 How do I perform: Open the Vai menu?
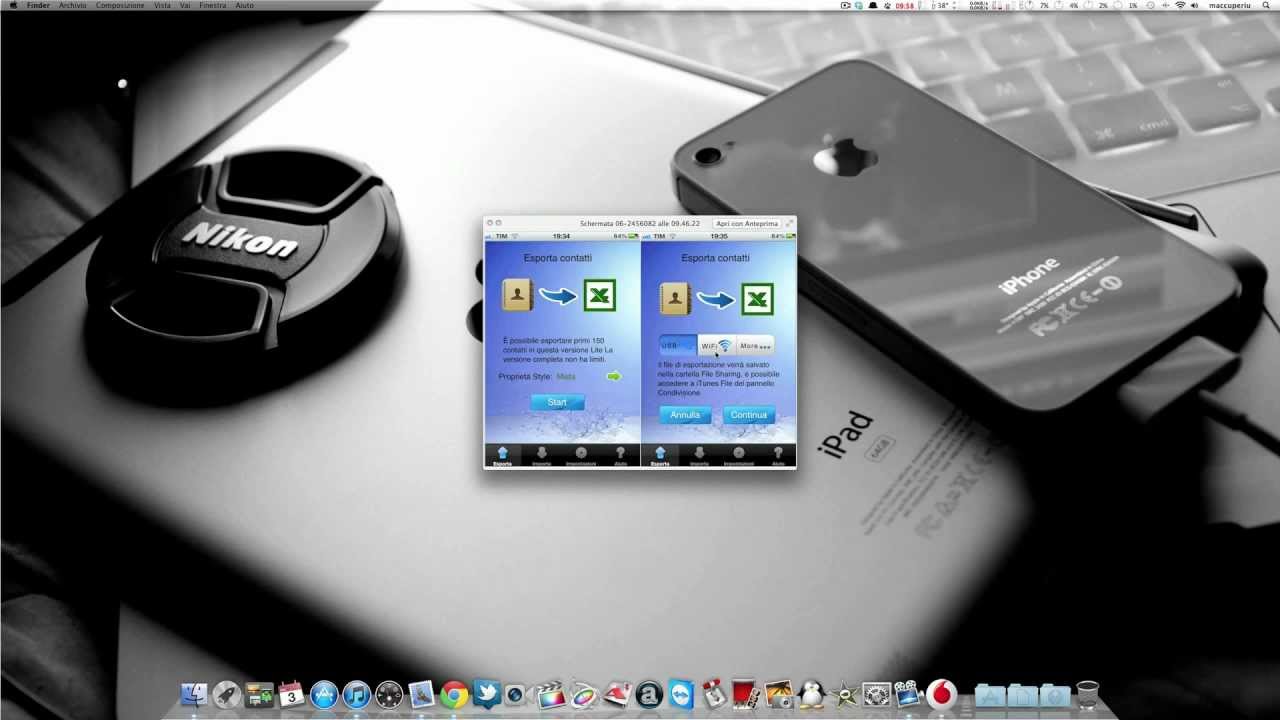coord(185,6)
